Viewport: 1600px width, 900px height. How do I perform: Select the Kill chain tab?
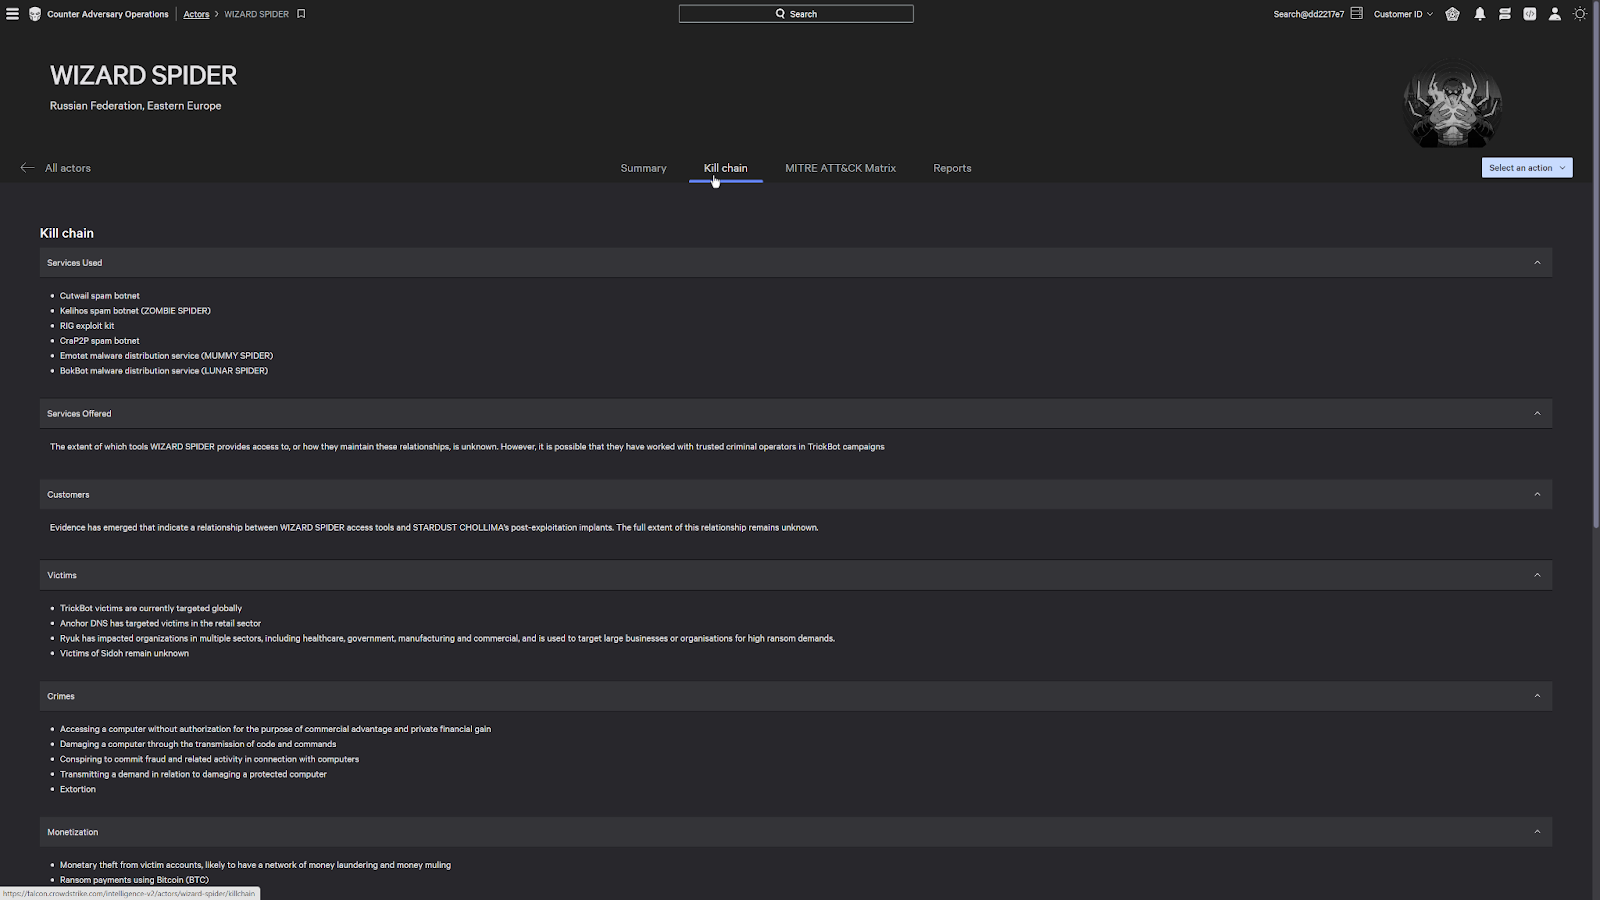coord(725,168)
